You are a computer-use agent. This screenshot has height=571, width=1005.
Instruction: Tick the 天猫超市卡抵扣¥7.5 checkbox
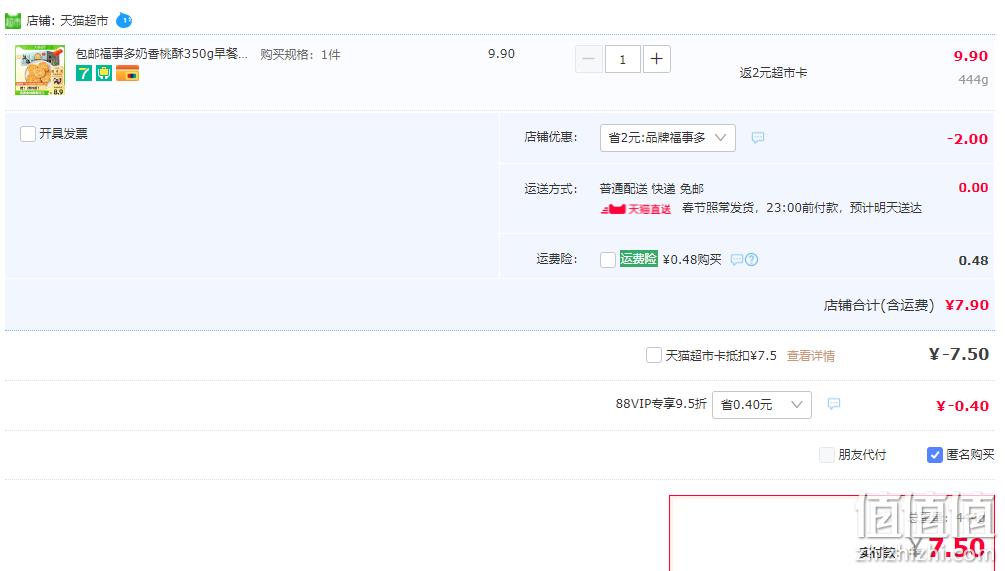click(654, 355)
